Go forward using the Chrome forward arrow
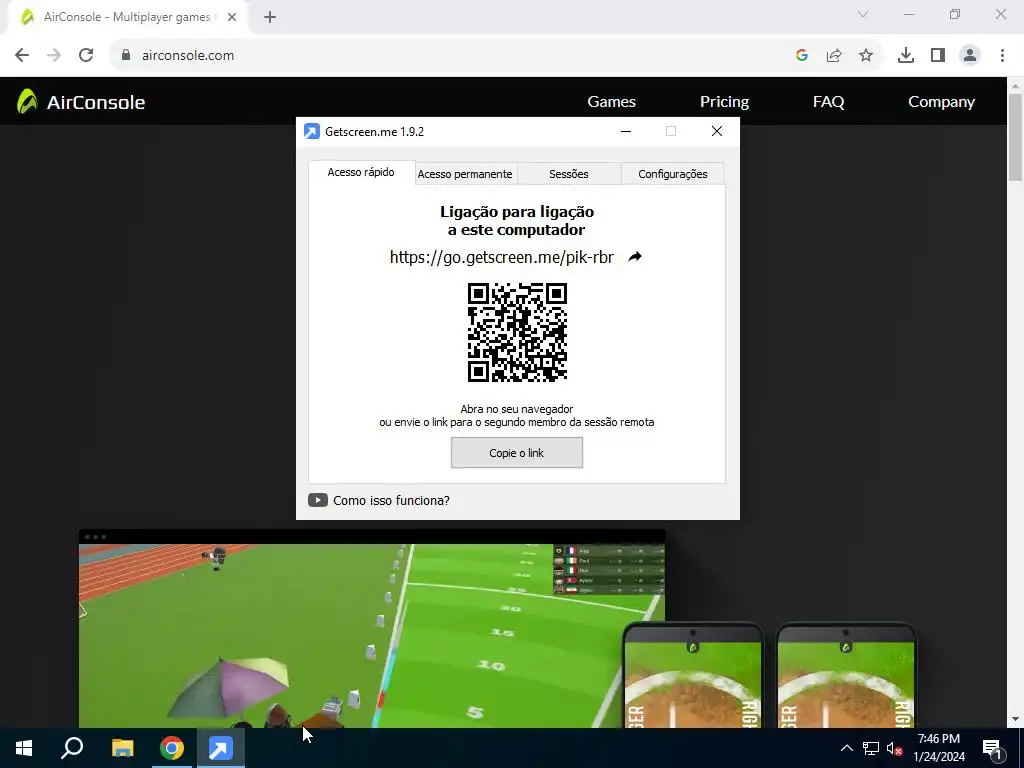Screen dimensions: 1024x768 [54, 56]
